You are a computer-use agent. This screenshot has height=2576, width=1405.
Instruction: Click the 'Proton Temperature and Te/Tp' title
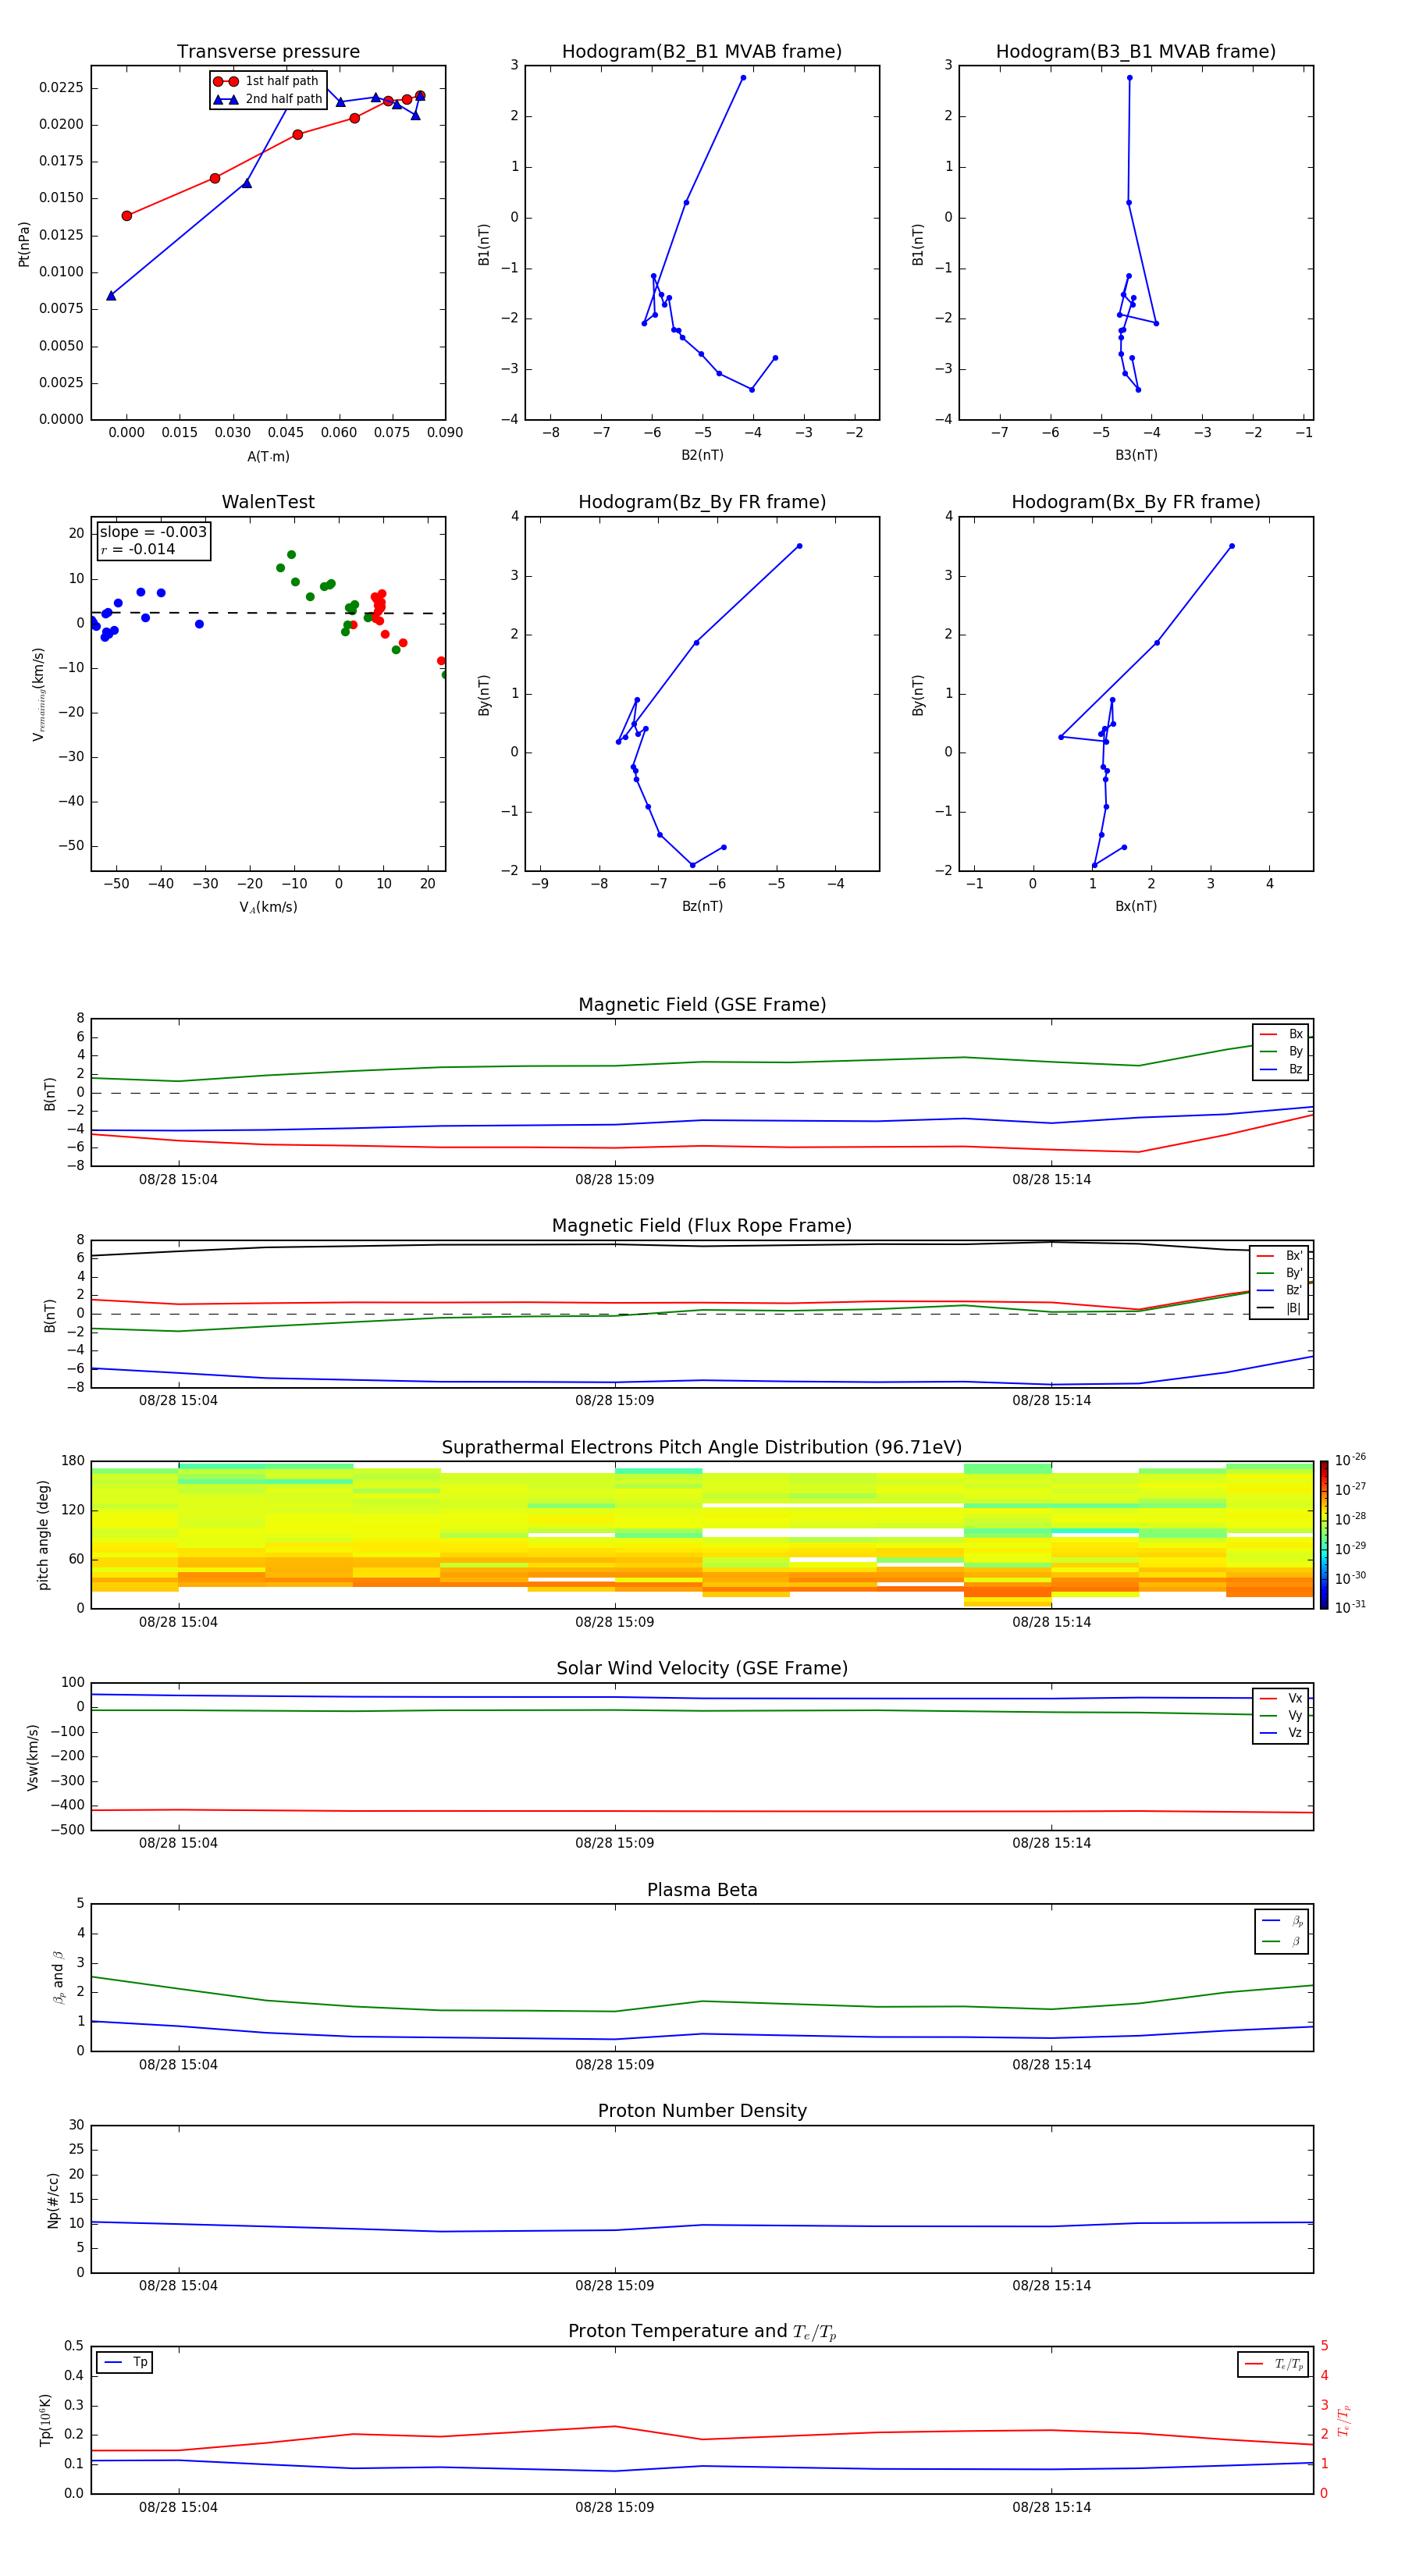[x=702, y=2332]
